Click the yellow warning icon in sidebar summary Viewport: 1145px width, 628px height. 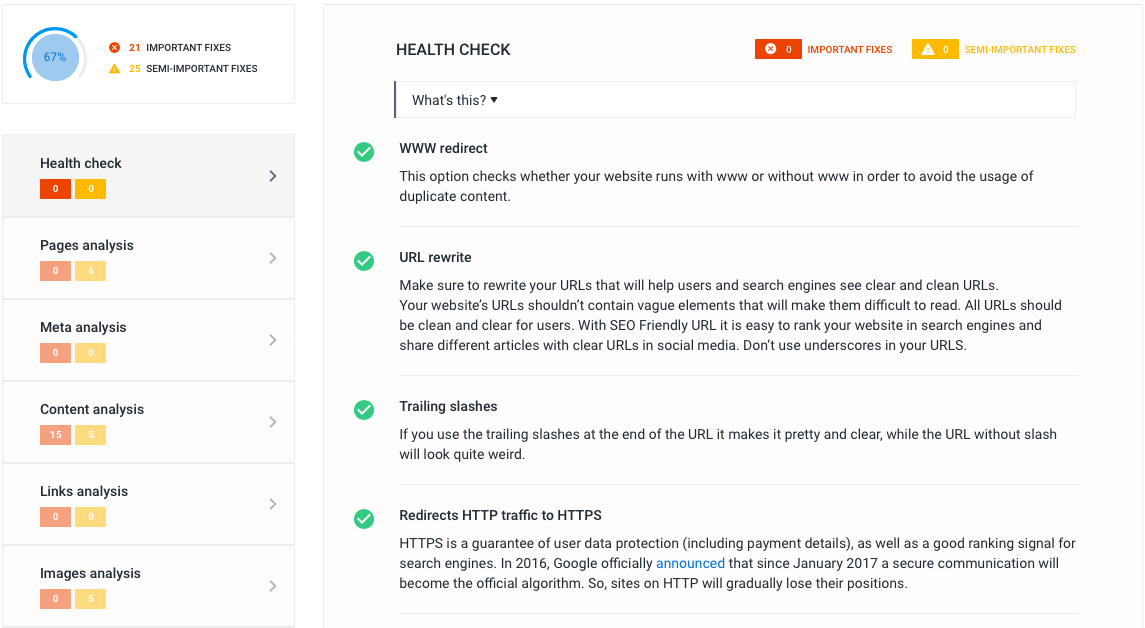[x=114, y=69]
